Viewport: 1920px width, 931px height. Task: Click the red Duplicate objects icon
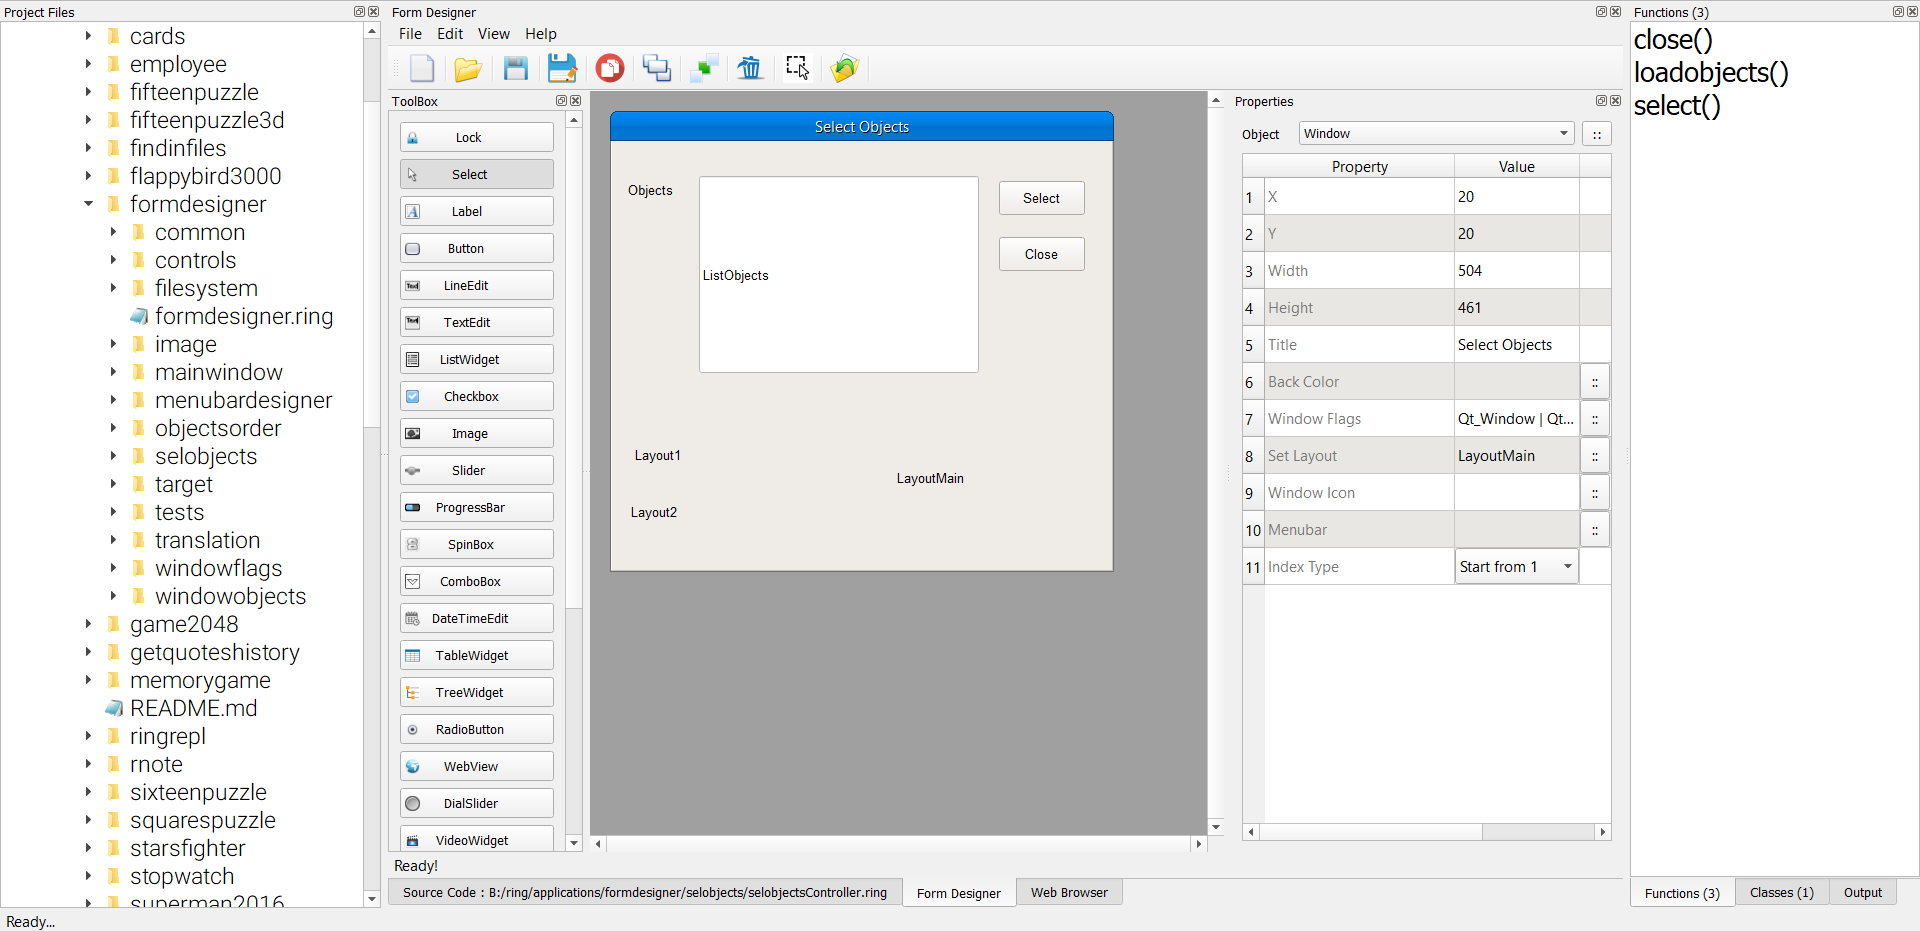click(609, 68)
